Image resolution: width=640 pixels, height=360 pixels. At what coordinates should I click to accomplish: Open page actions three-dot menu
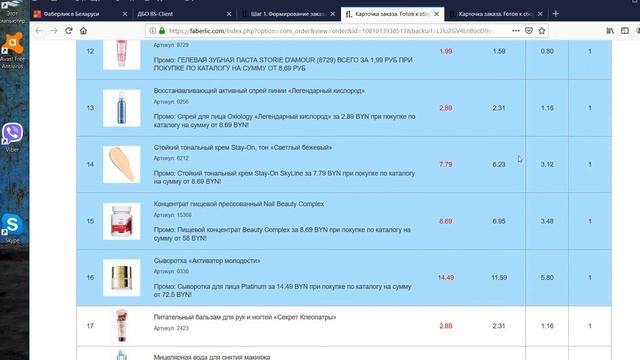coord(516,31)
